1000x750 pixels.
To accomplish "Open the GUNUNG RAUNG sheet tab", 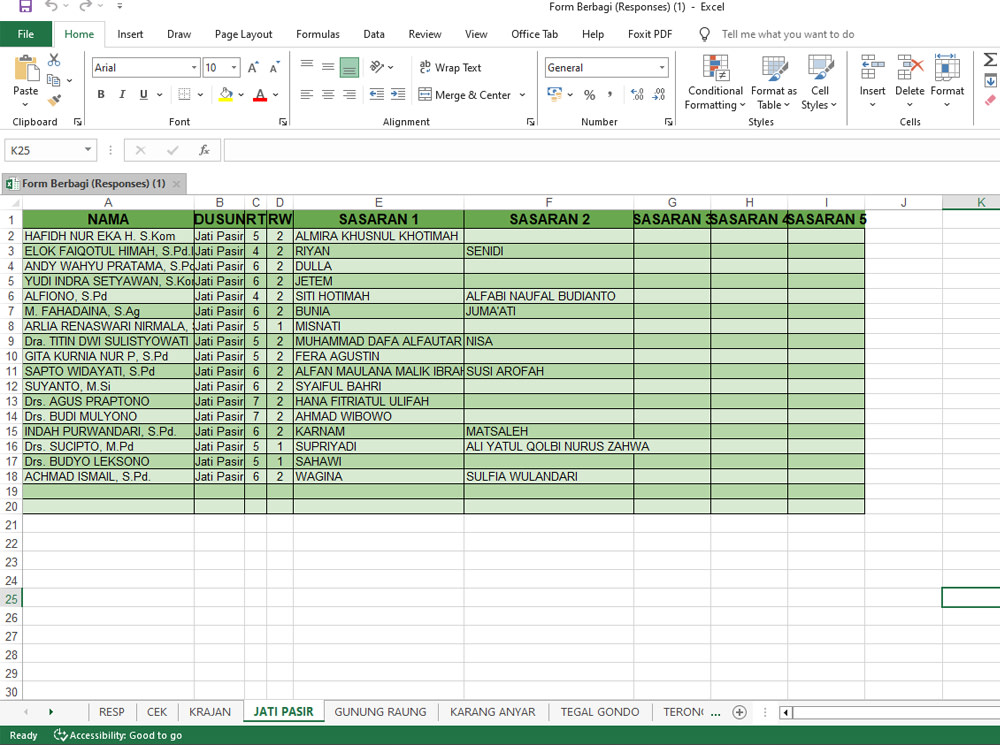I will [x=380, y=712].
